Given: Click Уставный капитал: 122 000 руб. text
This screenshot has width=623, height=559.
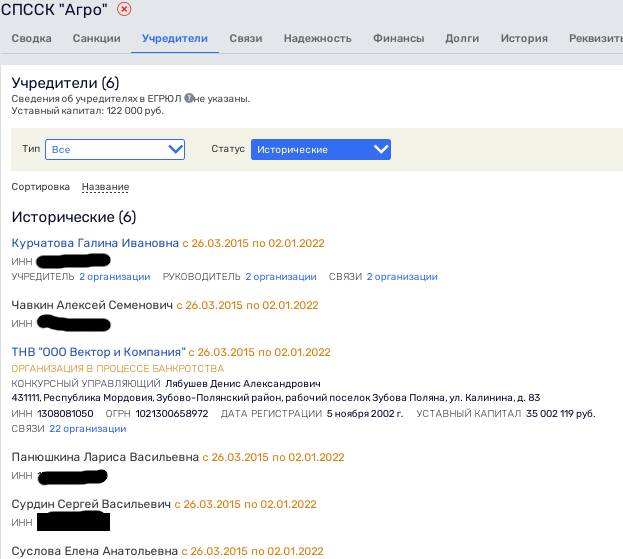Looking at the screenshot, I should click(87, 111).
